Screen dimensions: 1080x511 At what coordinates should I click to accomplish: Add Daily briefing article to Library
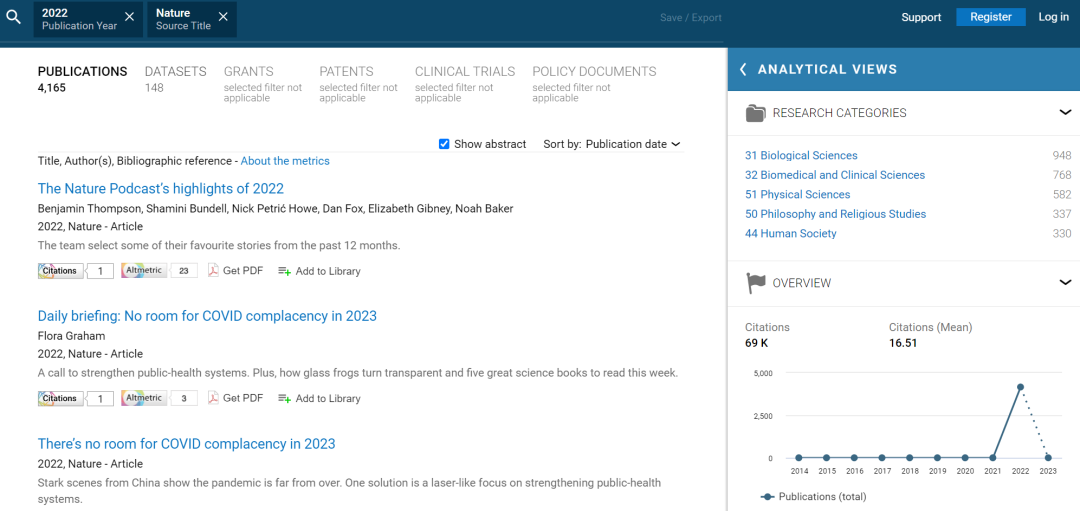[319, 399]
